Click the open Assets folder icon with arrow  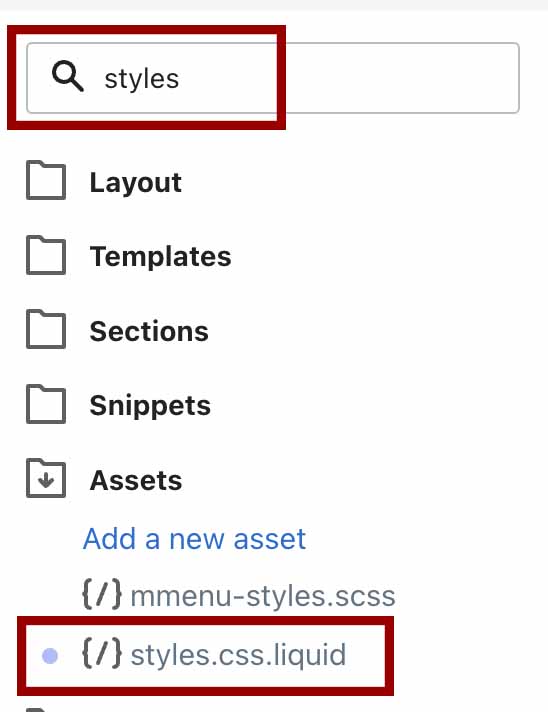46,478
